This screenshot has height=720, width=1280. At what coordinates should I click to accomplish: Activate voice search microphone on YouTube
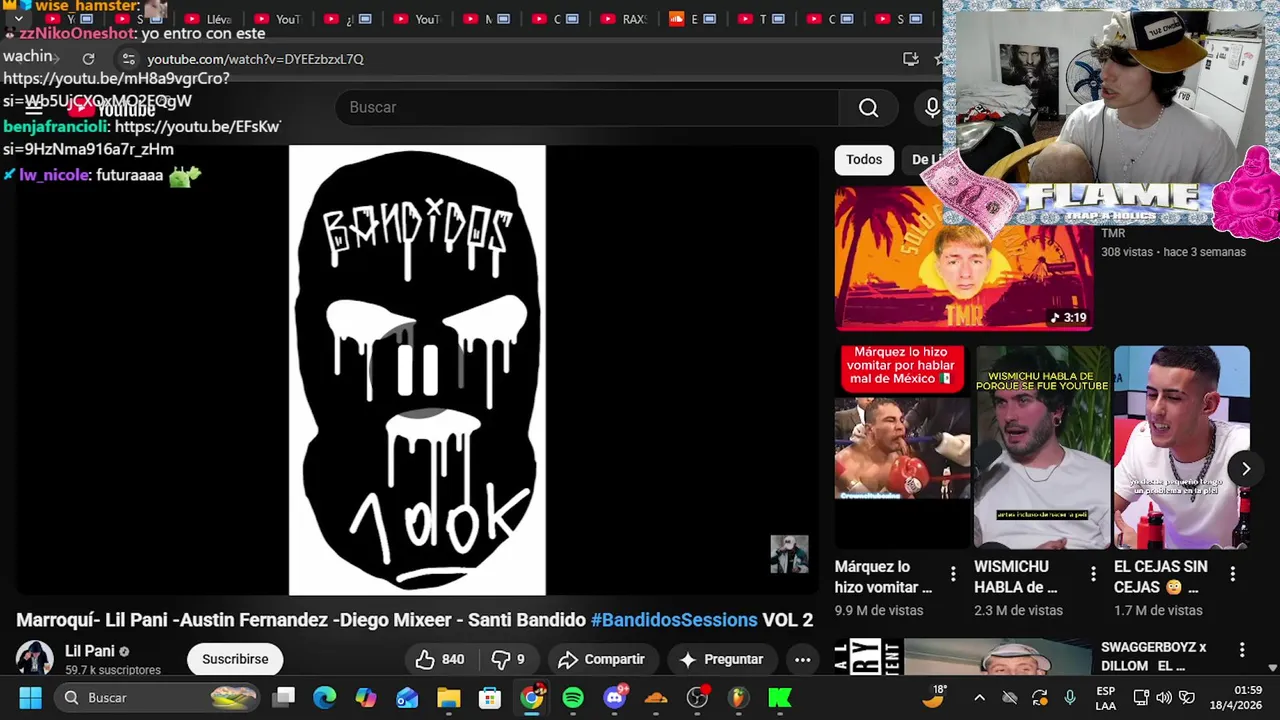tap(931, 107)
